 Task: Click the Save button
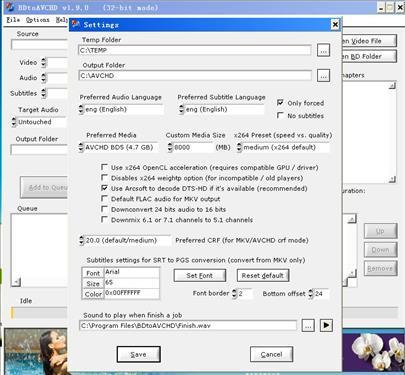(x=138, y=354)
